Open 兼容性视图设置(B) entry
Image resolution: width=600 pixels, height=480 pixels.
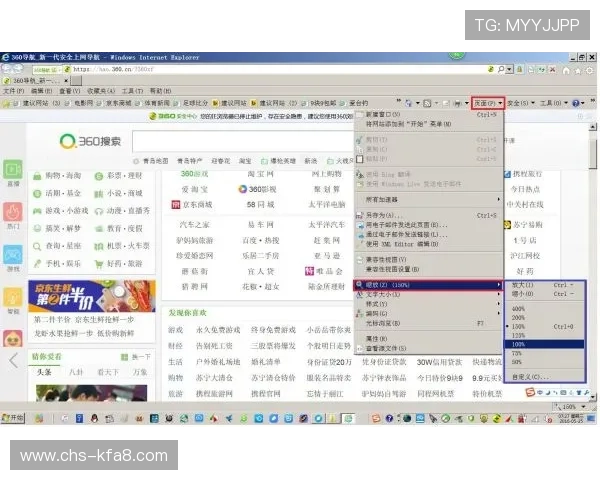428,269
